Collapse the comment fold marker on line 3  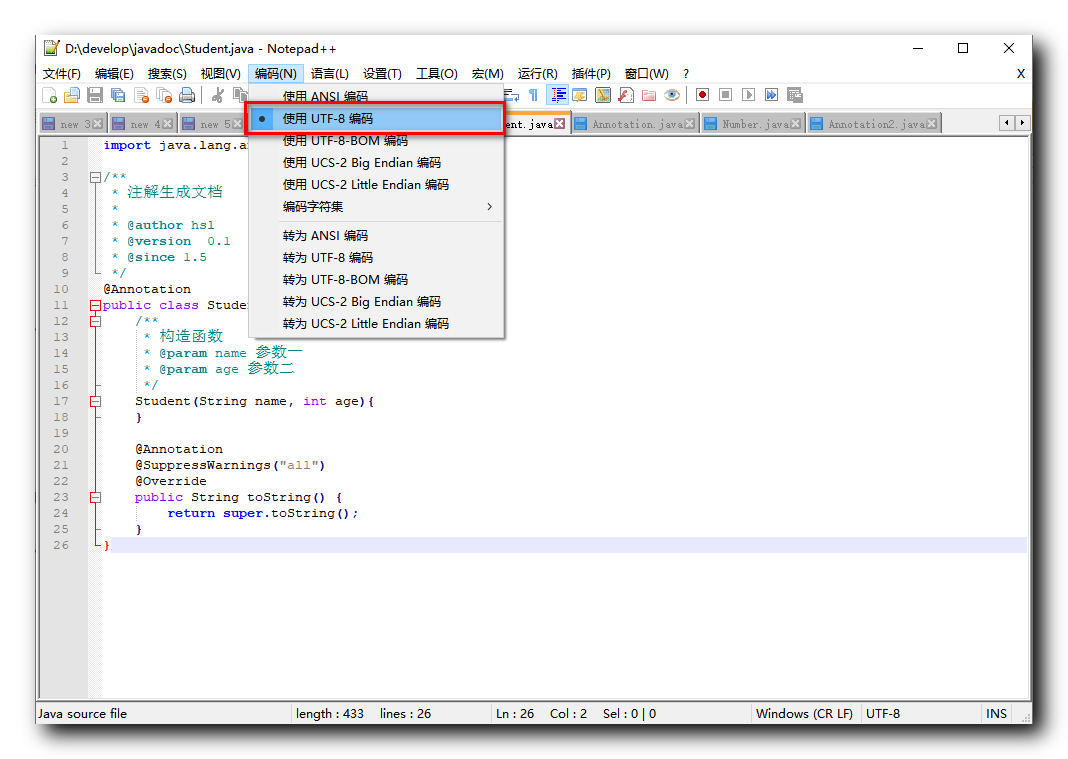[95, 177]
